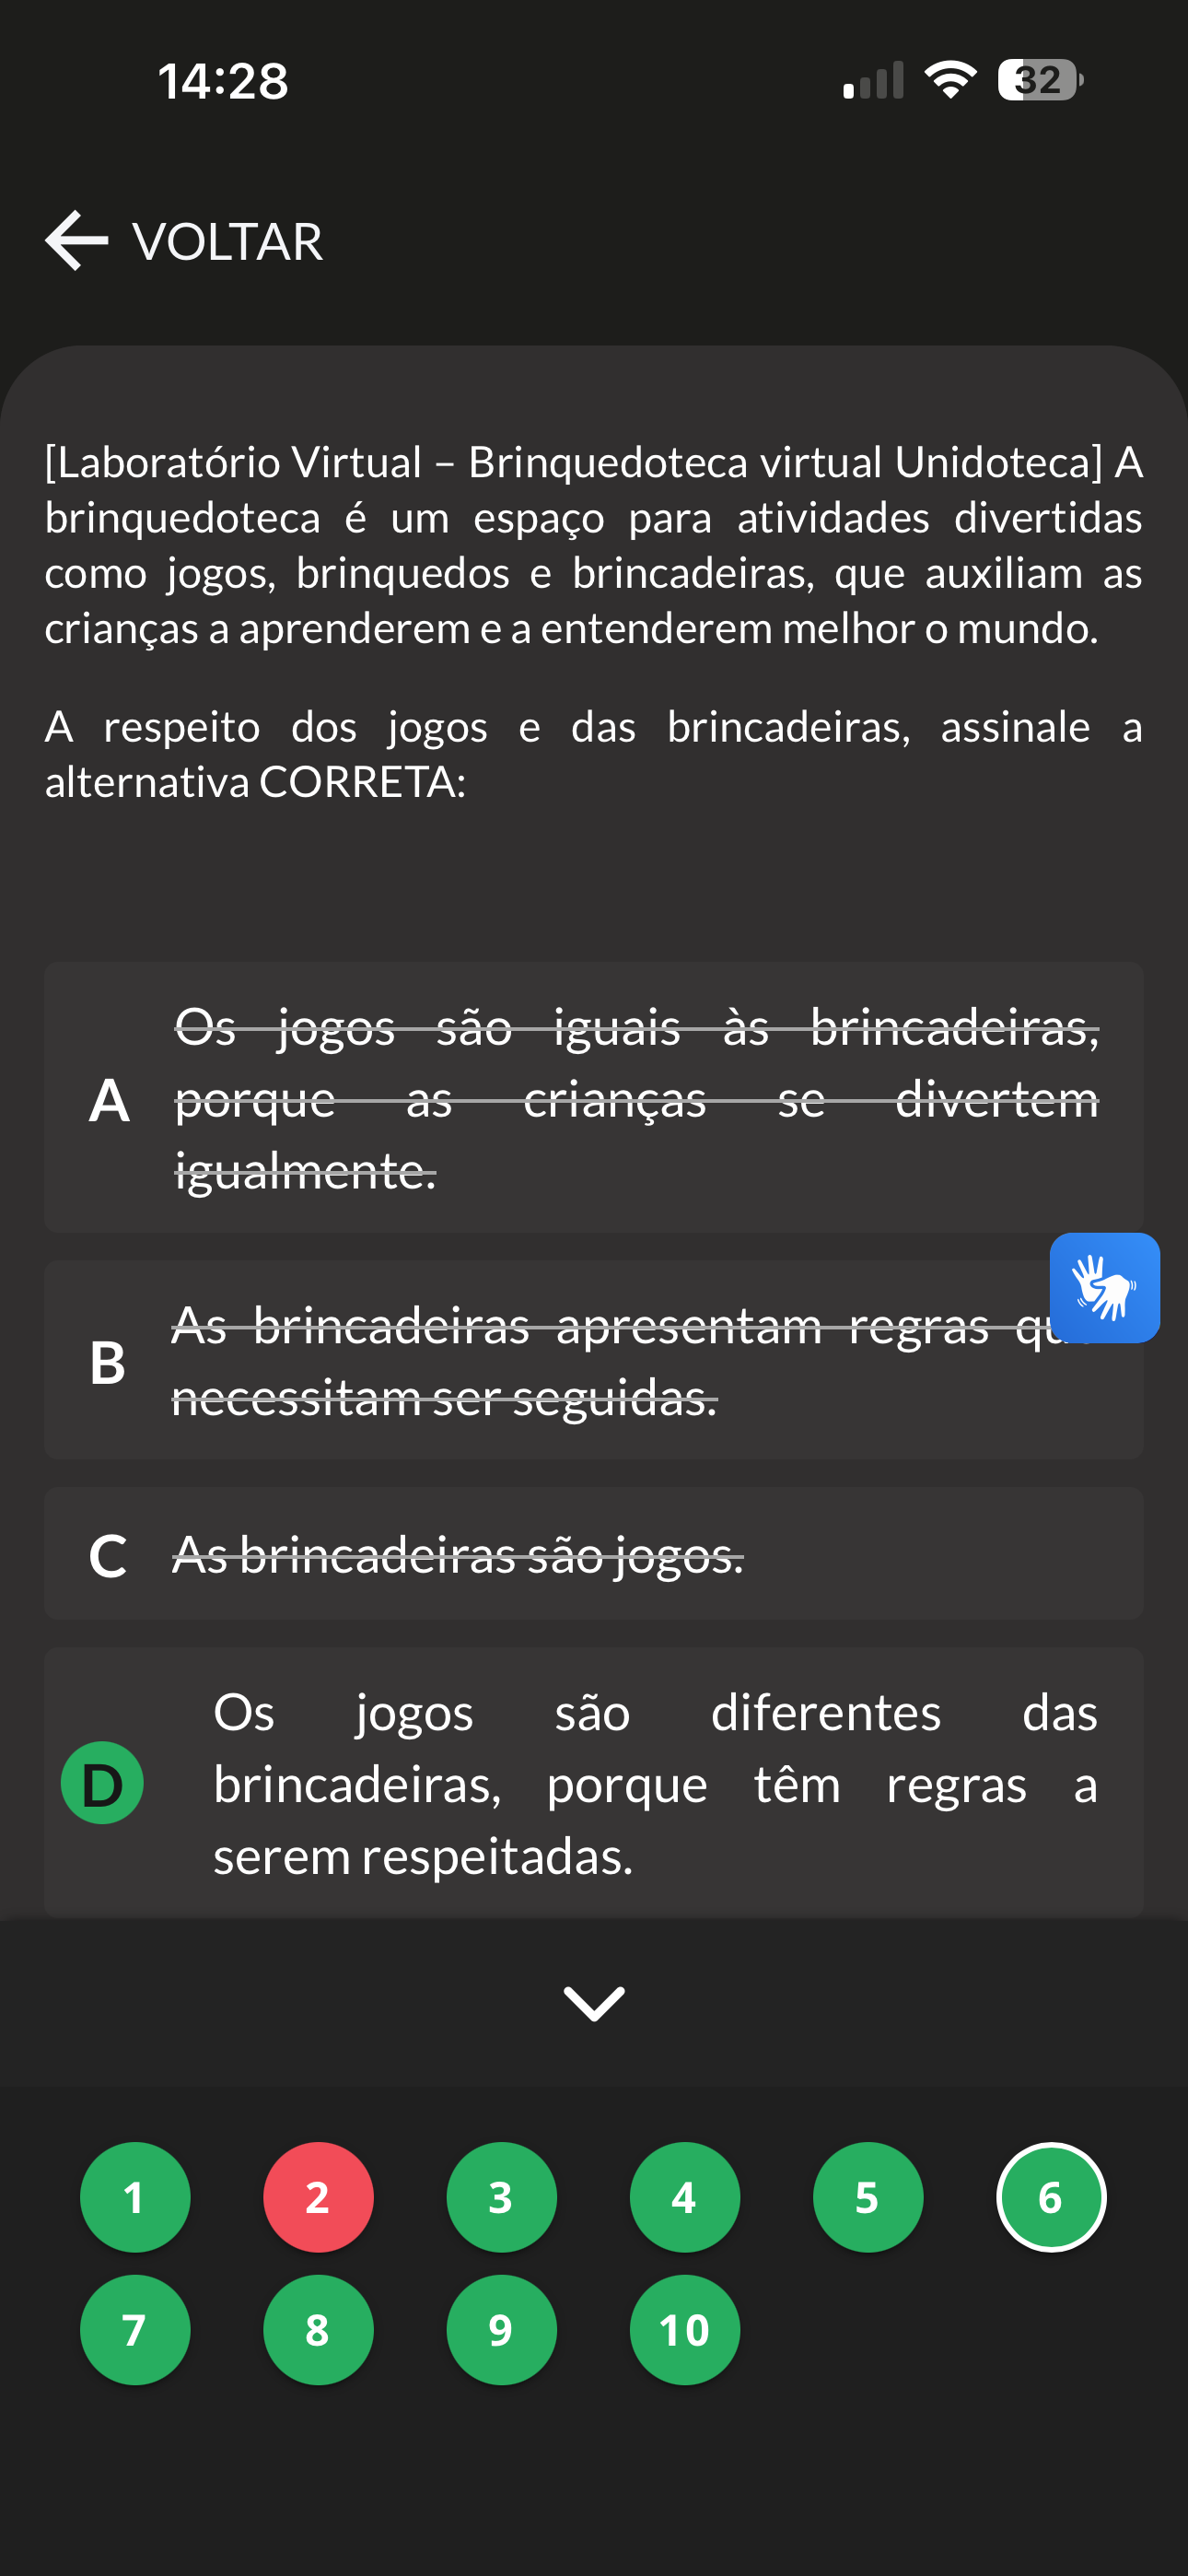Open the incorrect question 2 in red
The width and height of the screenshot is (1188, 2576).
318,2197
